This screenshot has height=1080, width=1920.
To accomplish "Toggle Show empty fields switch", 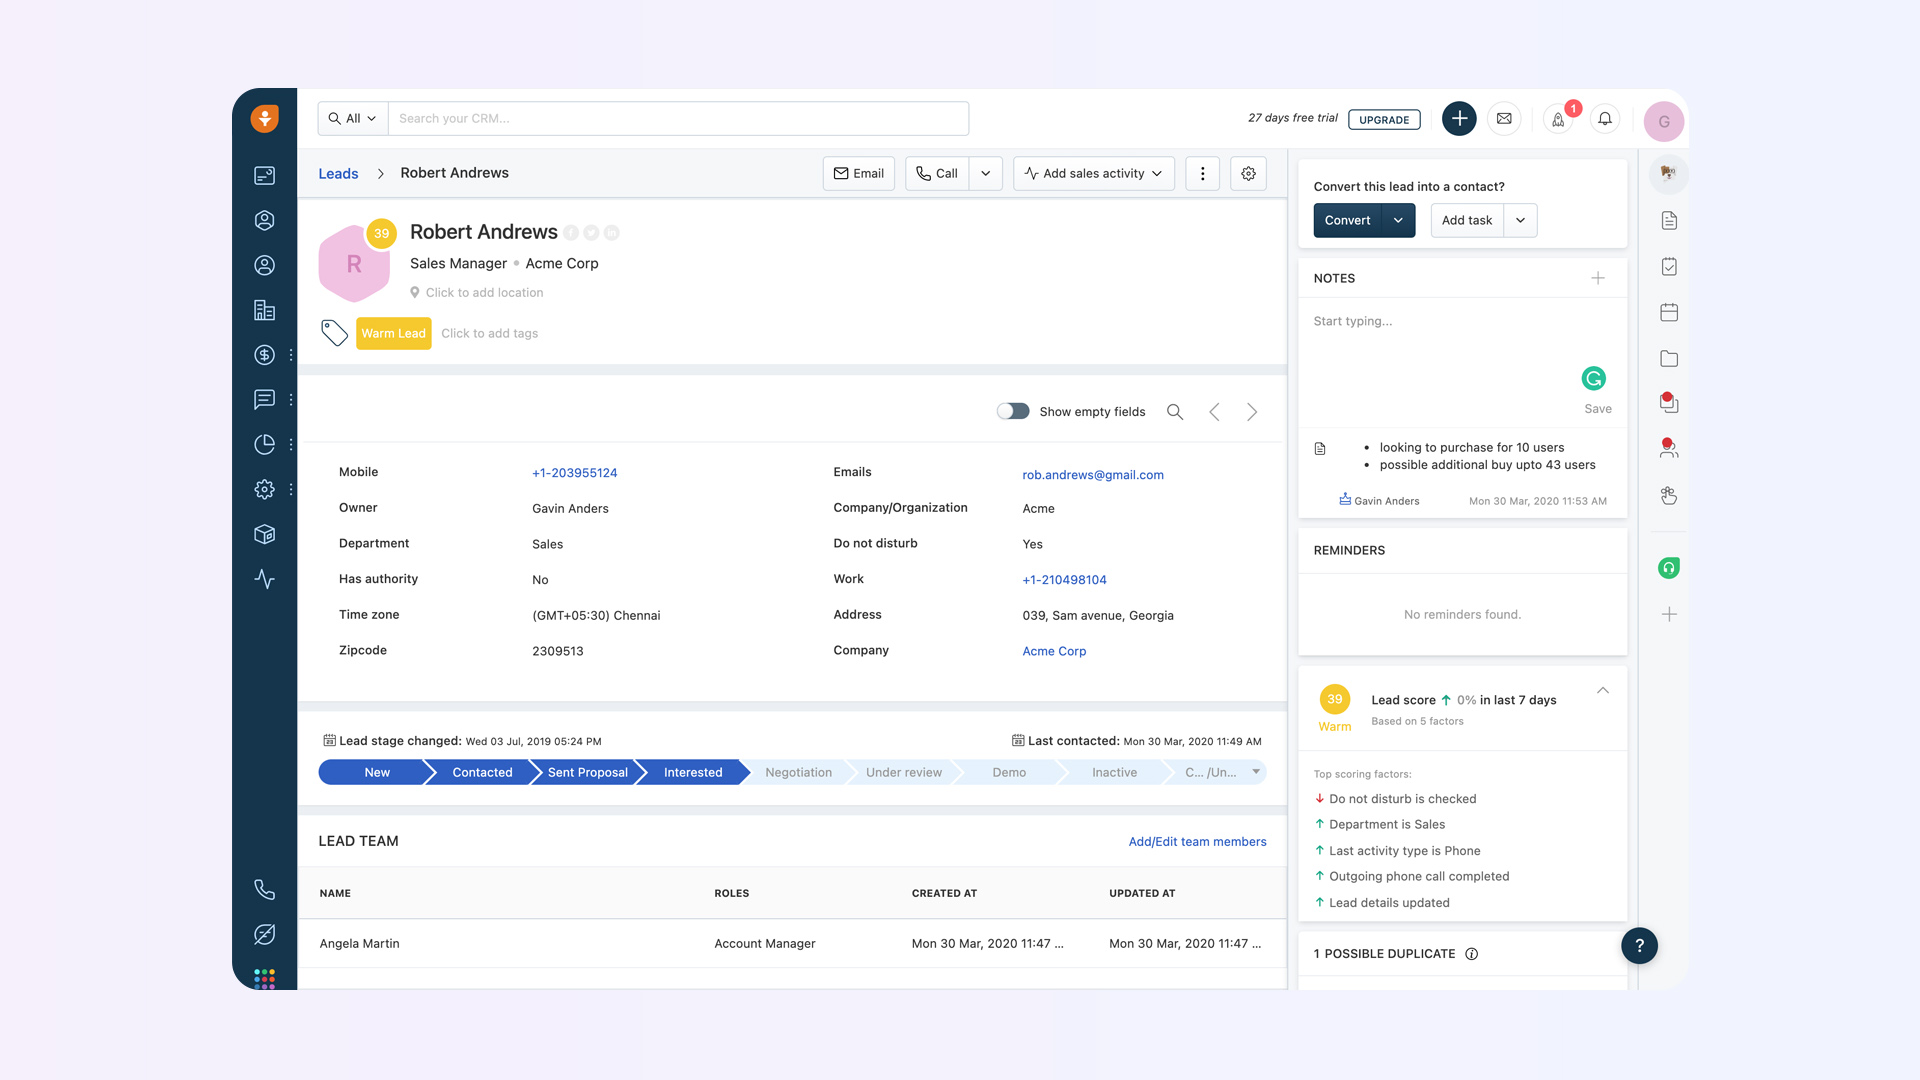I will point(1013,411).
